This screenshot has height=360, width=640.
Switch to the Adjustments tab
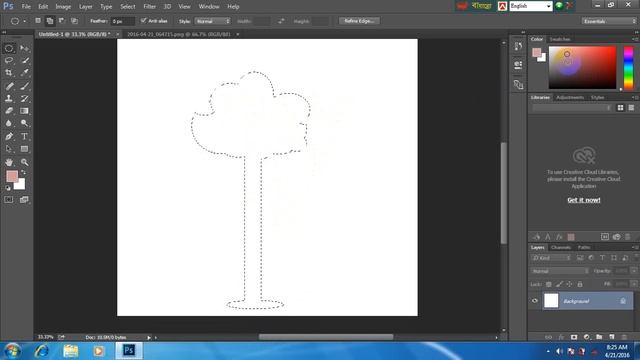(x=570, y=98)
